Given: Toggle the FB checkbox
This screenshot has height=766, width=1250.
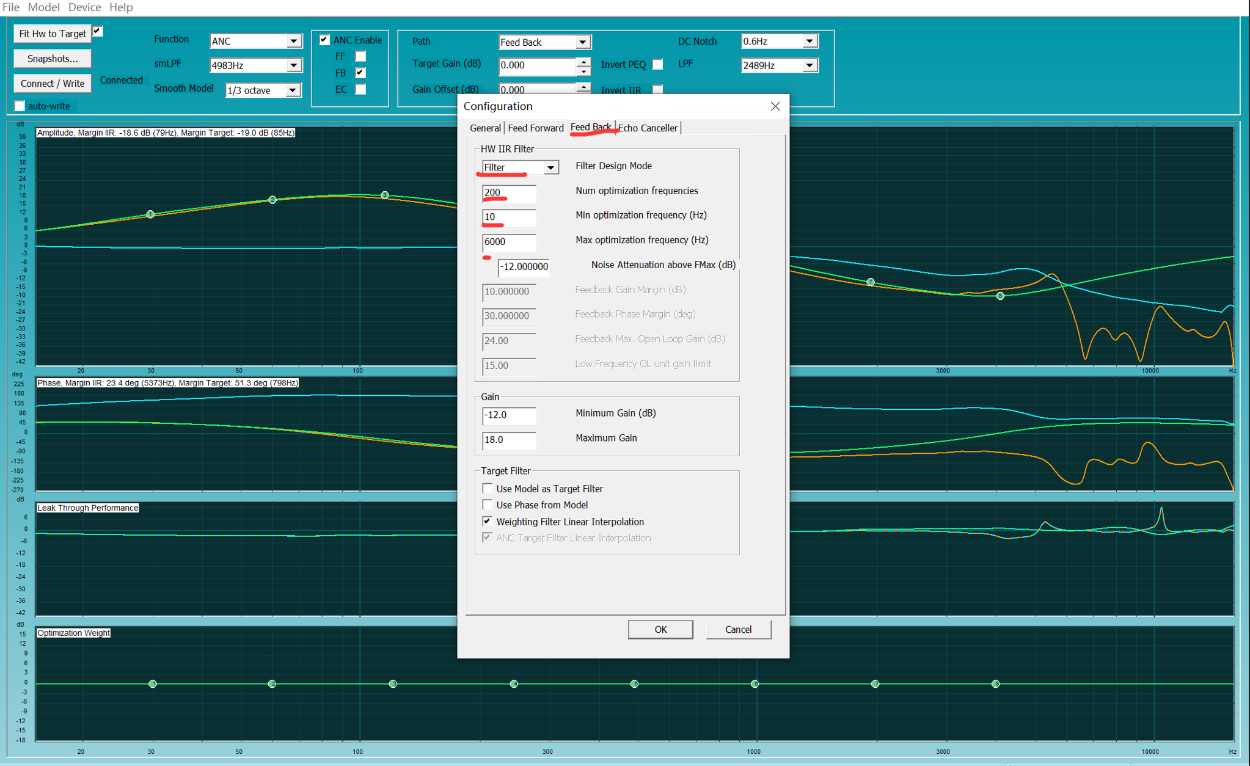Looking at the screenshot, I should click(361, 73).
